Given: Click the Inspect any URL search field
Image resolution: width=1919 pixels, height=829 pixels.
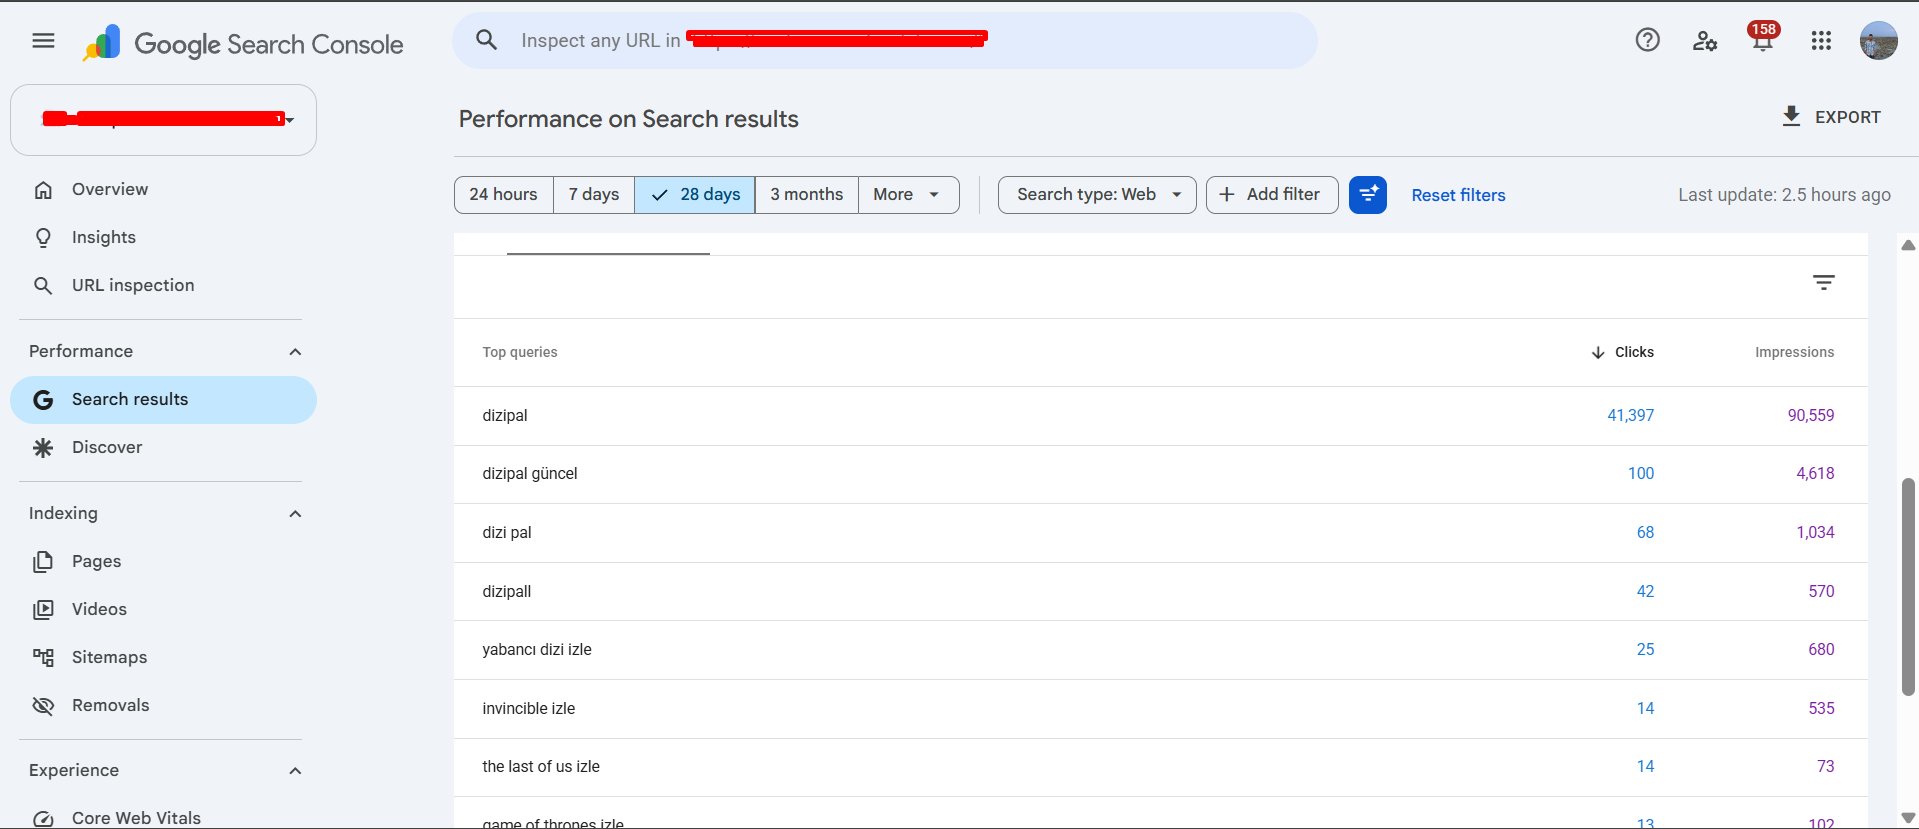Looking at the screenshot, I should (x=885, y=41).
